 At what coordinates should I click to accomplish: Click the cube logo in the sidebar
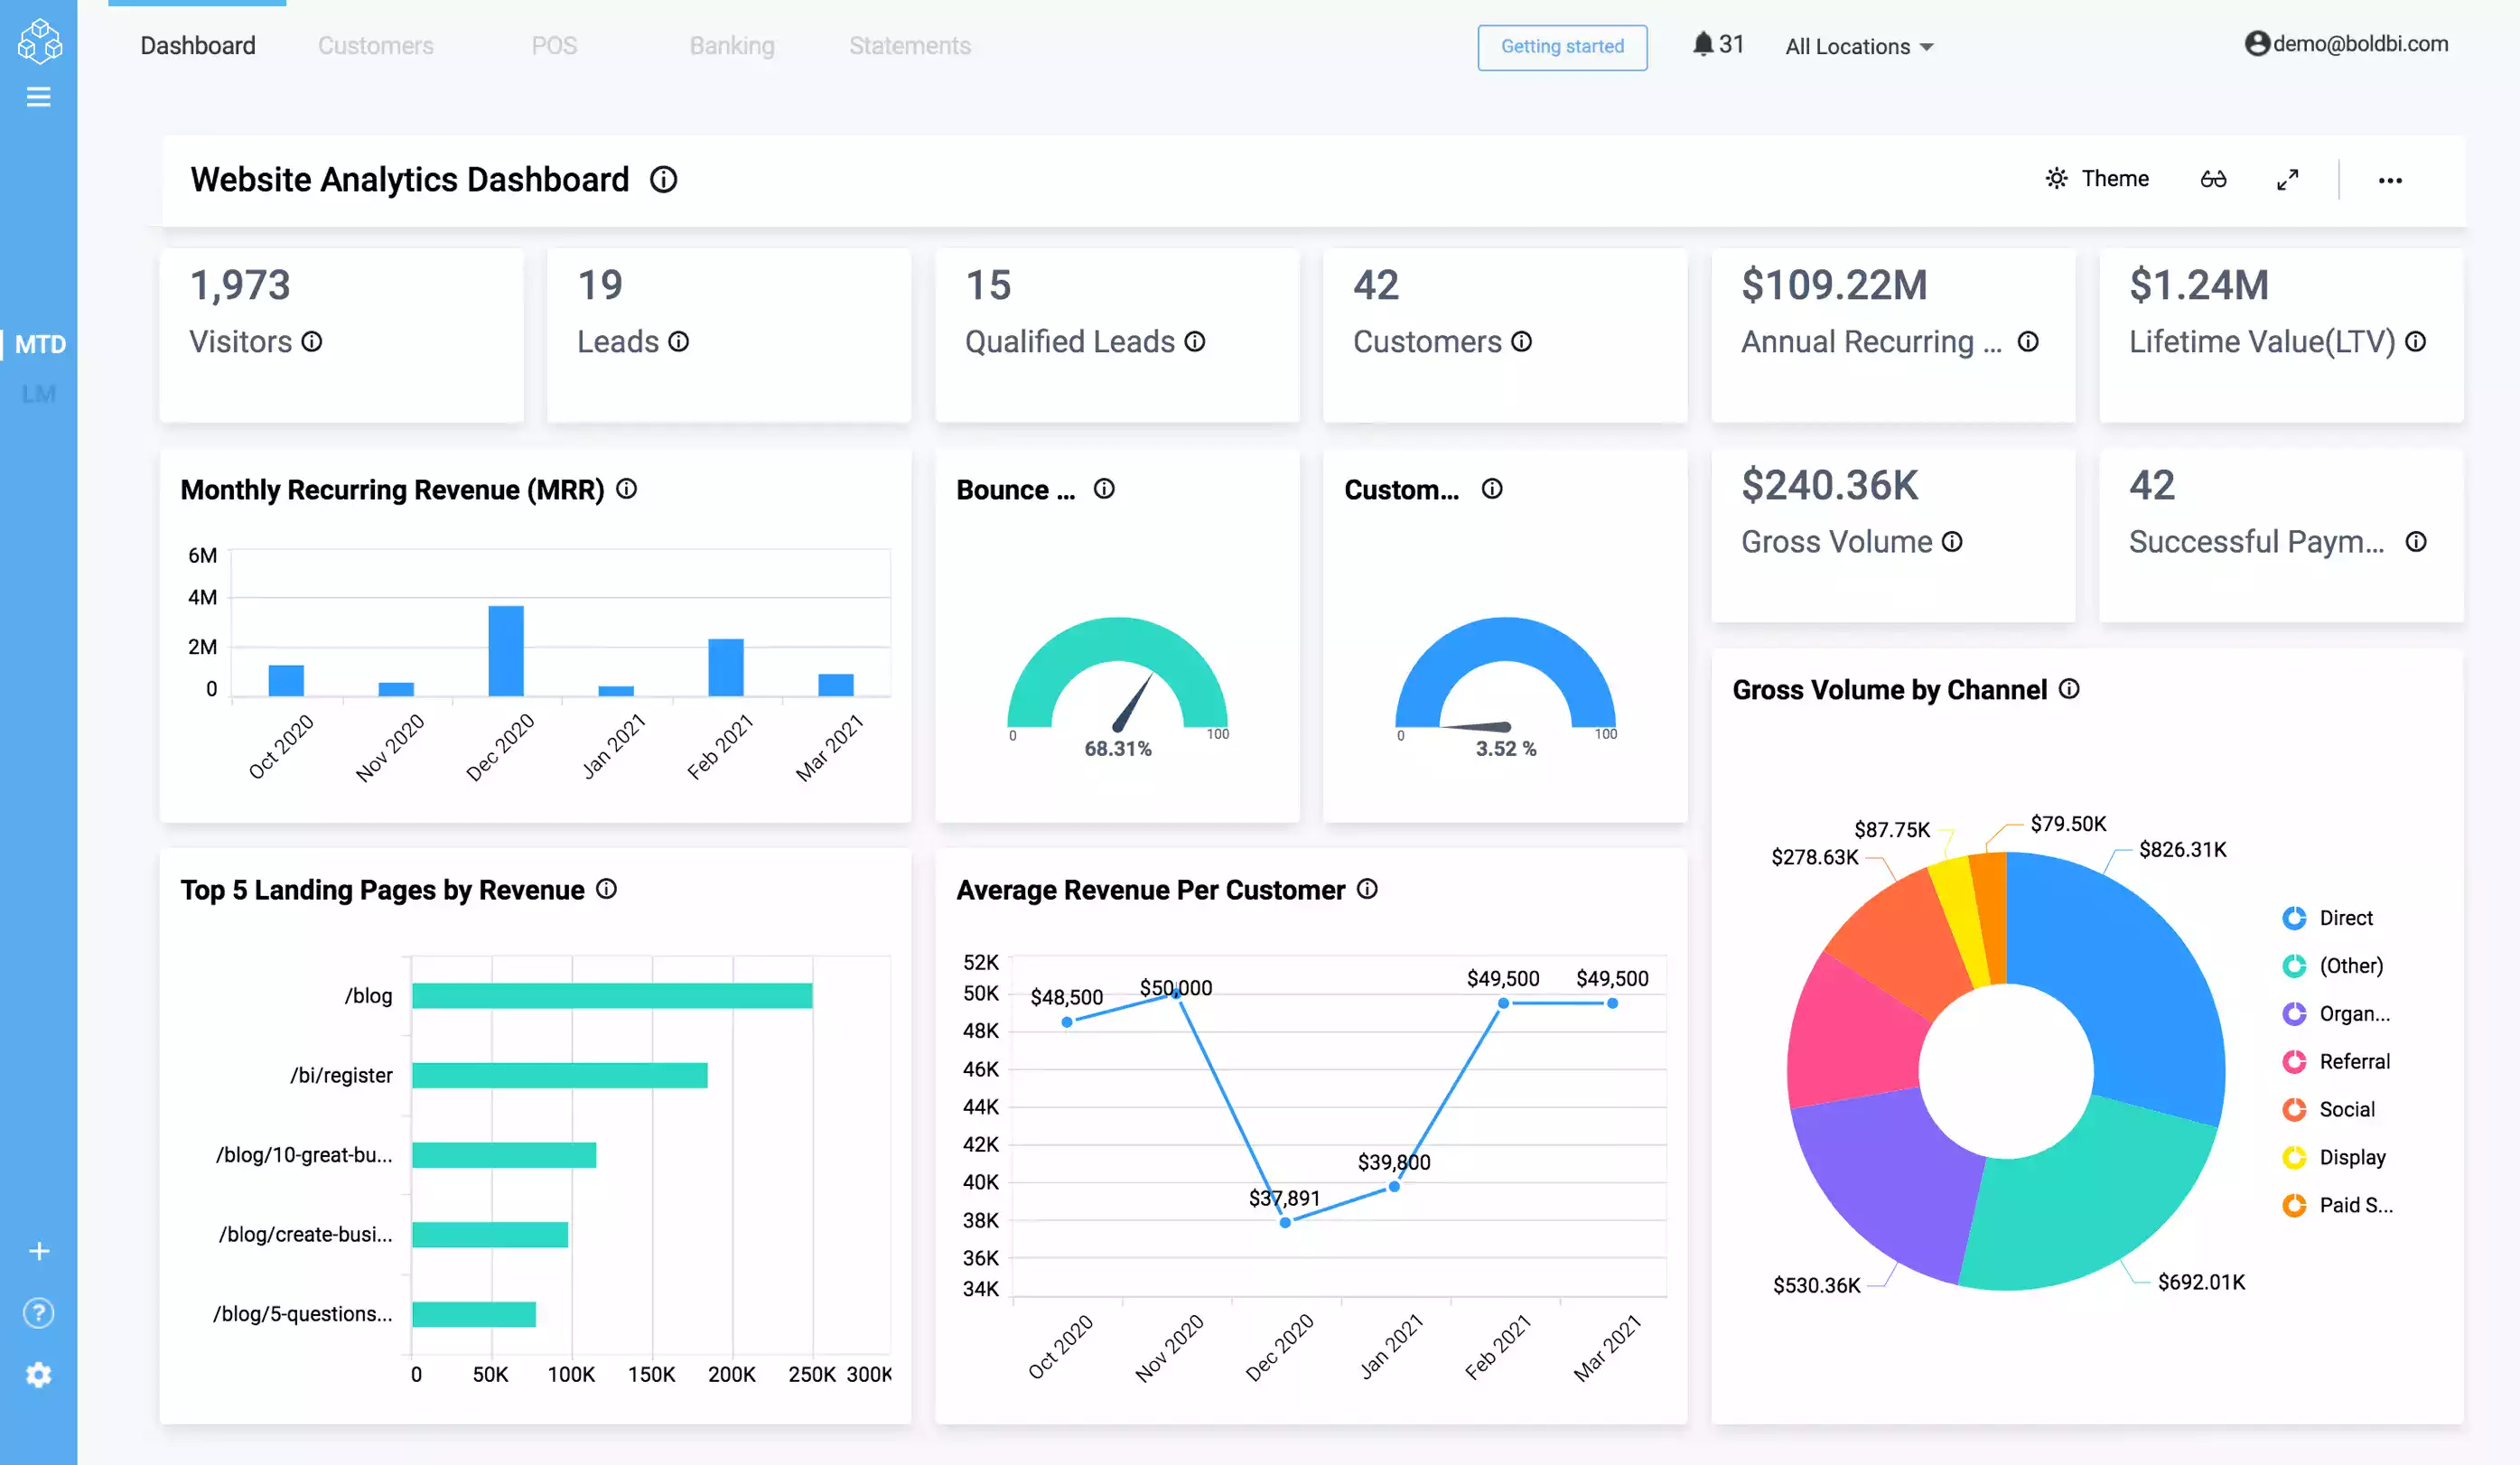(x=40, y=41)
